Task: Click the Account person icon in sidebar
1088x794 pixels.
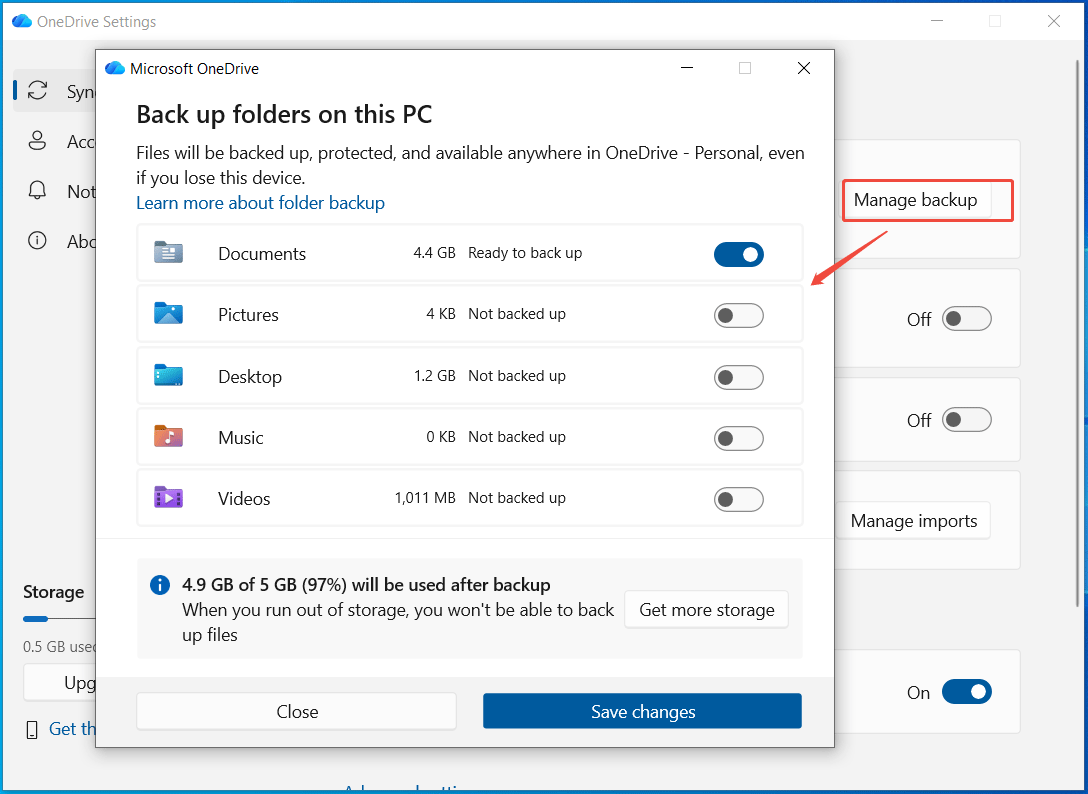Action: point(37,141)
